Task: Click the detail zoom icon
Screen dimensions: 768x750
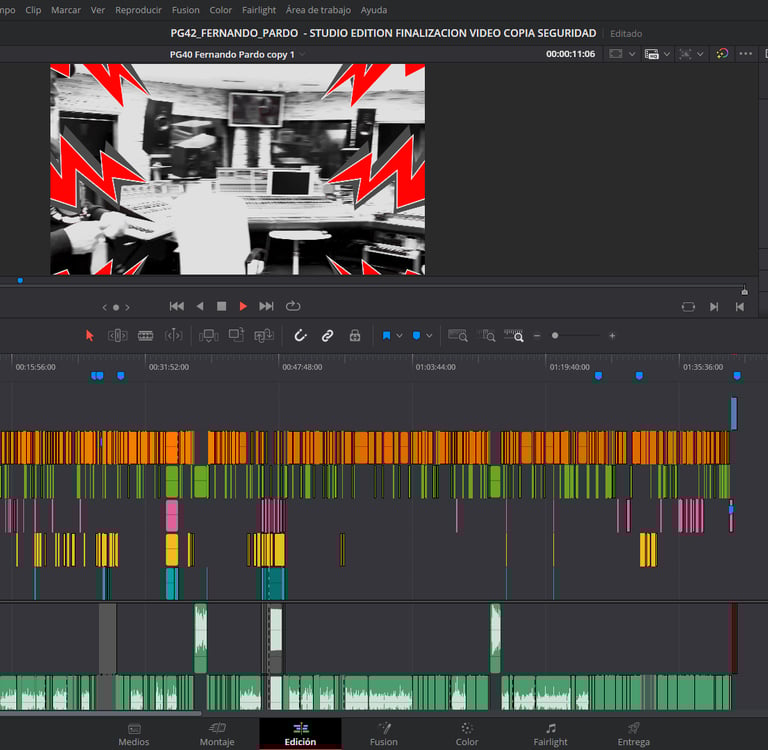Action: 486,336
